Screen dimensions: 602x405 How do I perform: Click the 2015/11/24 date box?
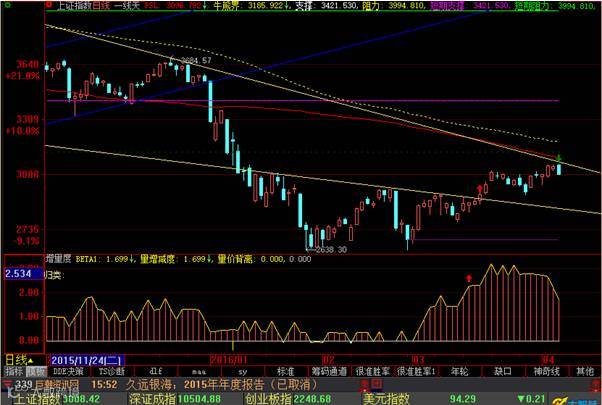coord(86,360)
